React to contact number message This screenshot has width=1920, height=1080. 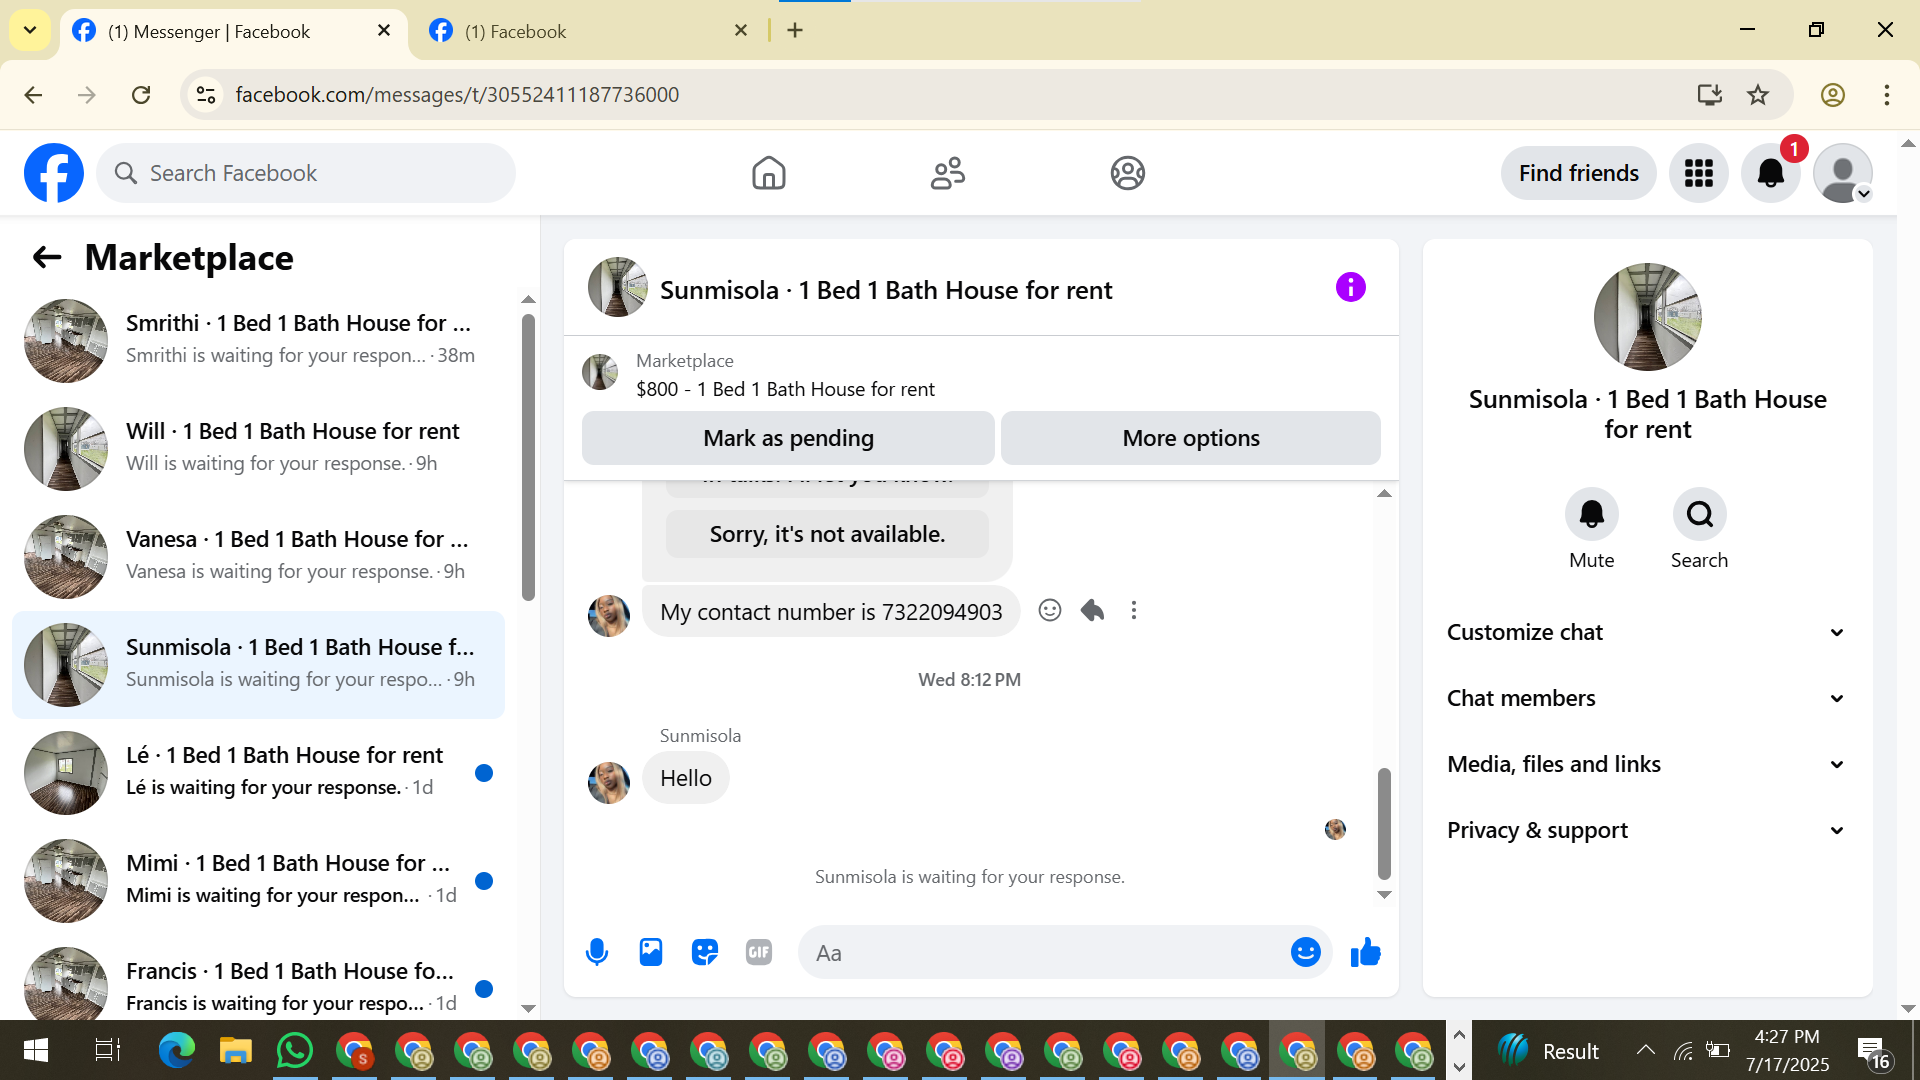tap(1049, 610)
